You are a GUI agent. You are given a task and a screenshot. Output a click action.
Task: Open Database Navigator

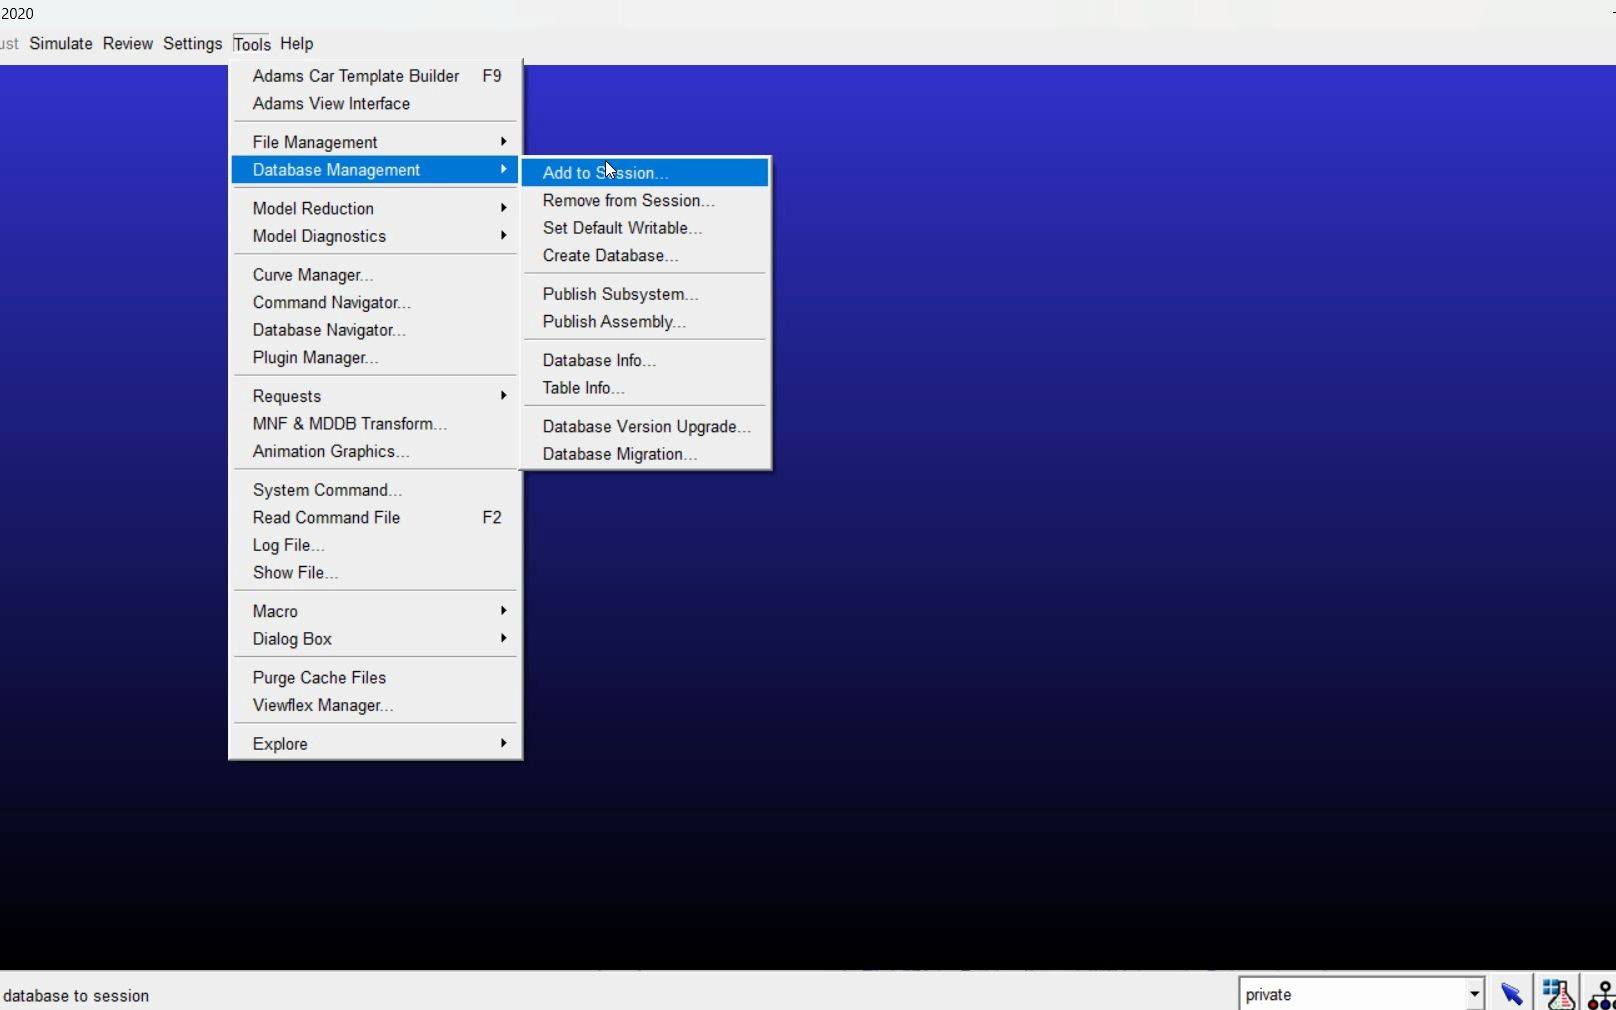pos(375,330)
